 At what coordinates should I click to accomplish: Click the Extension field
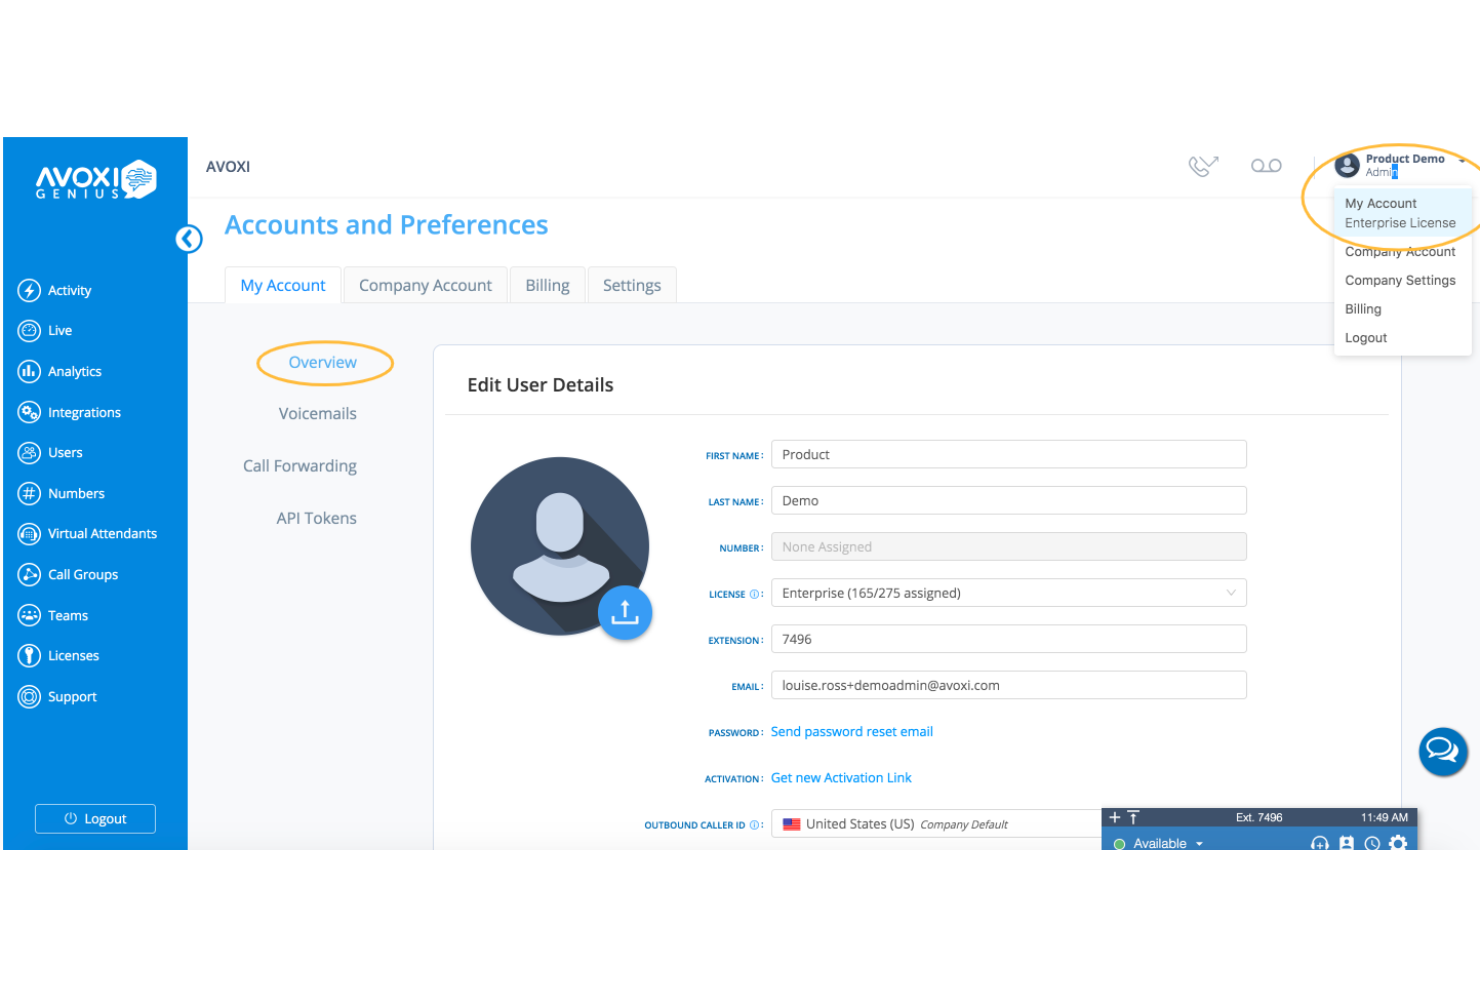[1009, 639]
